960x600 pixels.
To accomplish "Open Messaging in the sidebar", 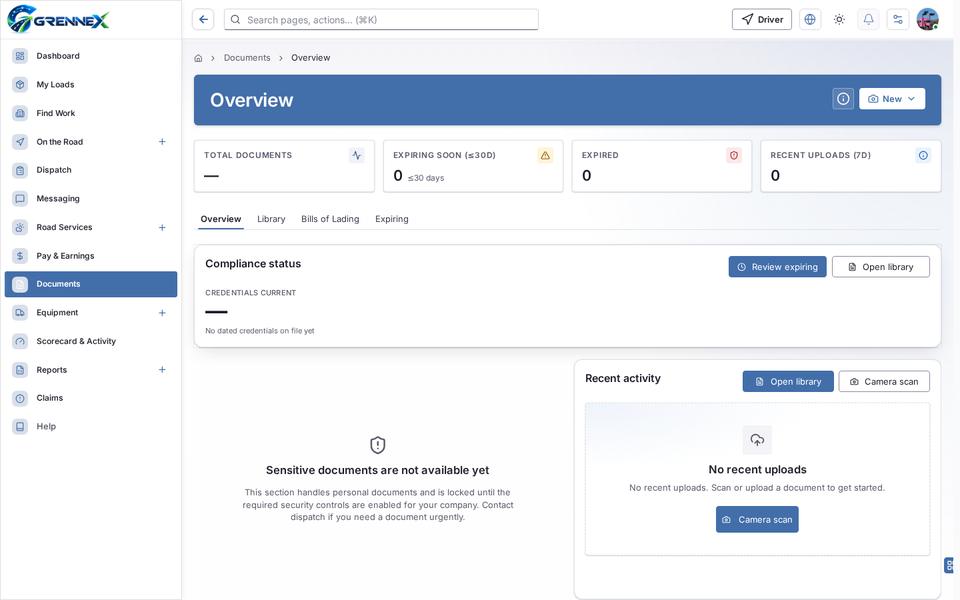I will (x=91, y=198).
